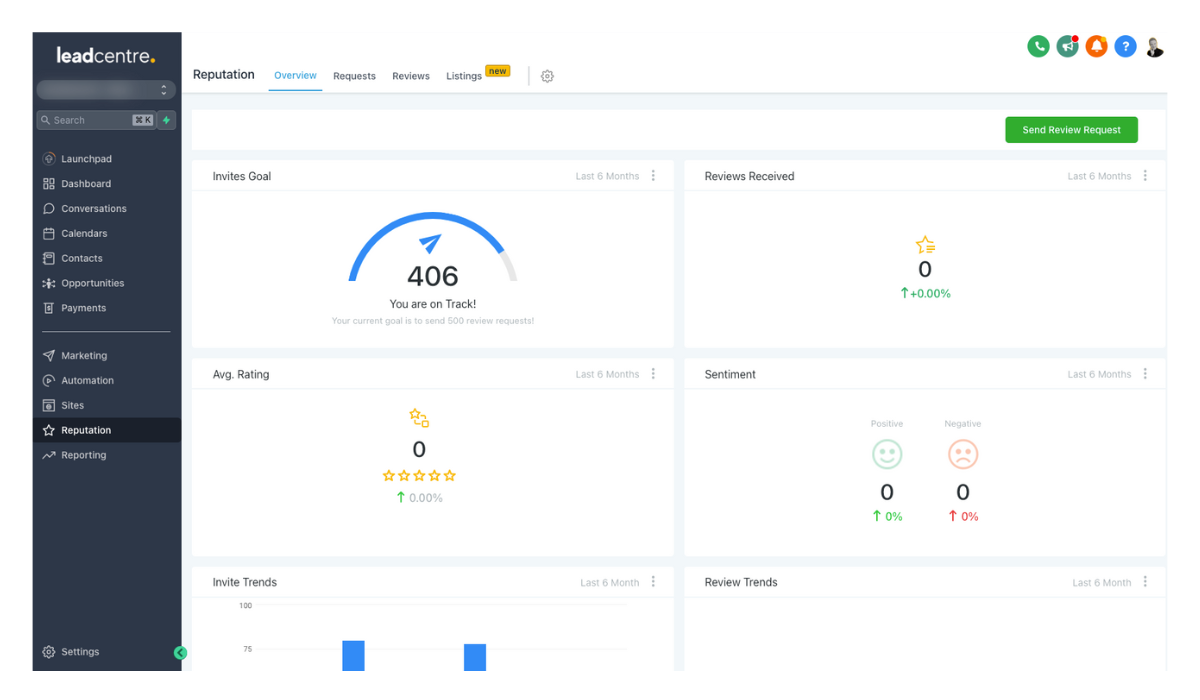
Task: Open the orange notifications bell
Action: [x=1097, y=46]
